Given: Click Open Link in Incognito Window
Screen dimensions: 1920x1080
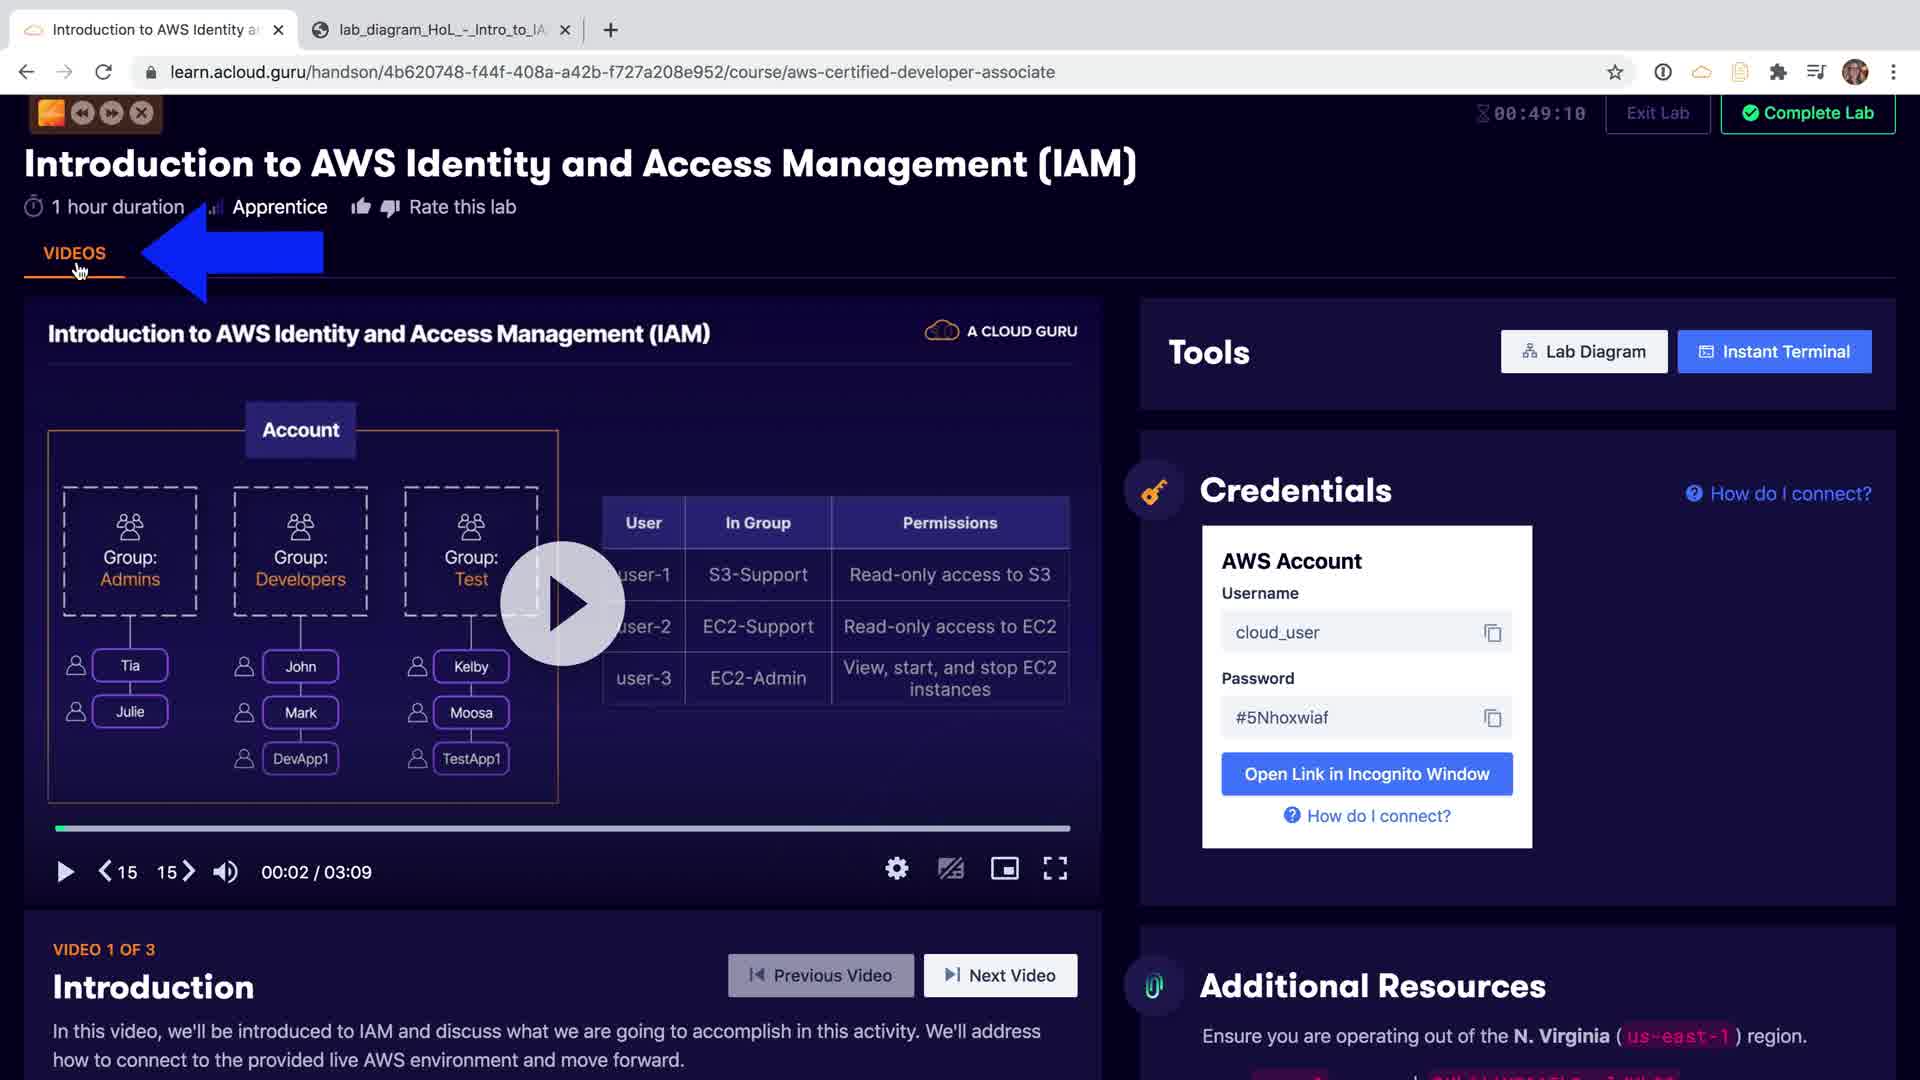Looking at the screenshot, I should (x=1366, y=774).
